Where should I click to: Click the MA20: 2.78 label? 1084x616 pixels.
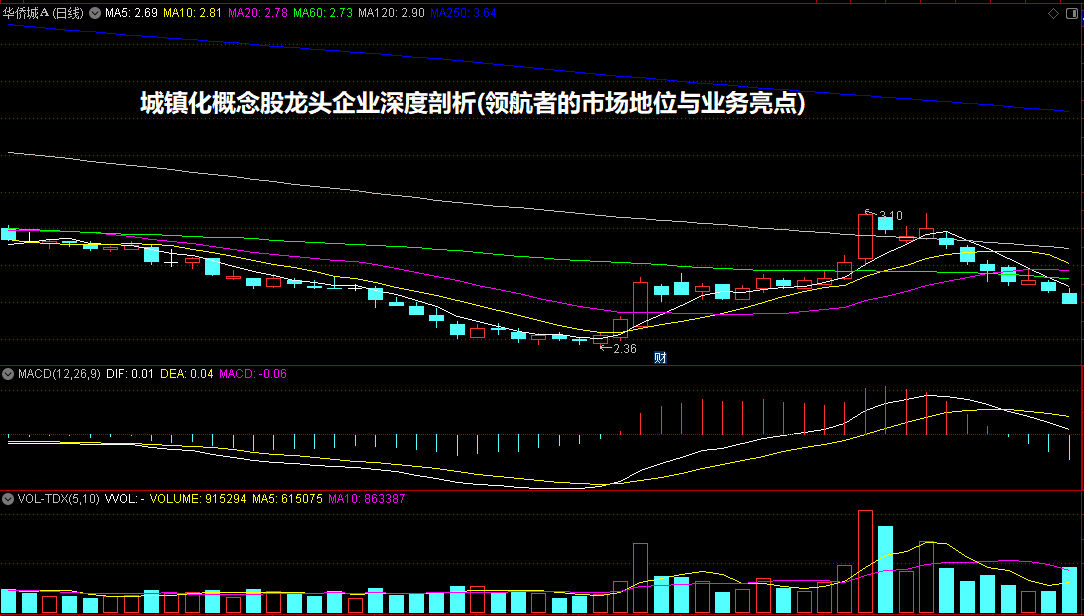pyautogui.click(x=257, y=13)
